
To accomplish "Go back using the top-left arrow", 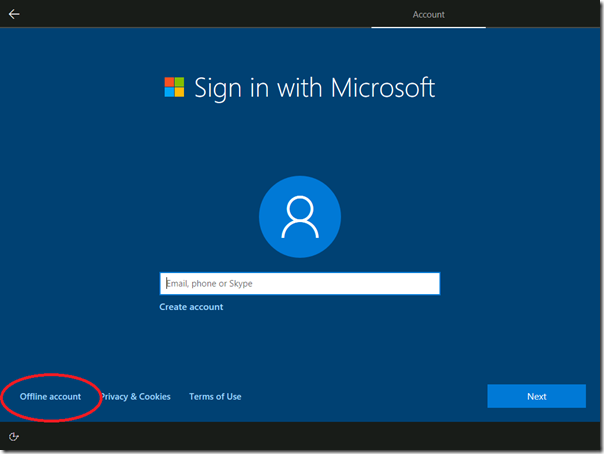I will (14, 14).
